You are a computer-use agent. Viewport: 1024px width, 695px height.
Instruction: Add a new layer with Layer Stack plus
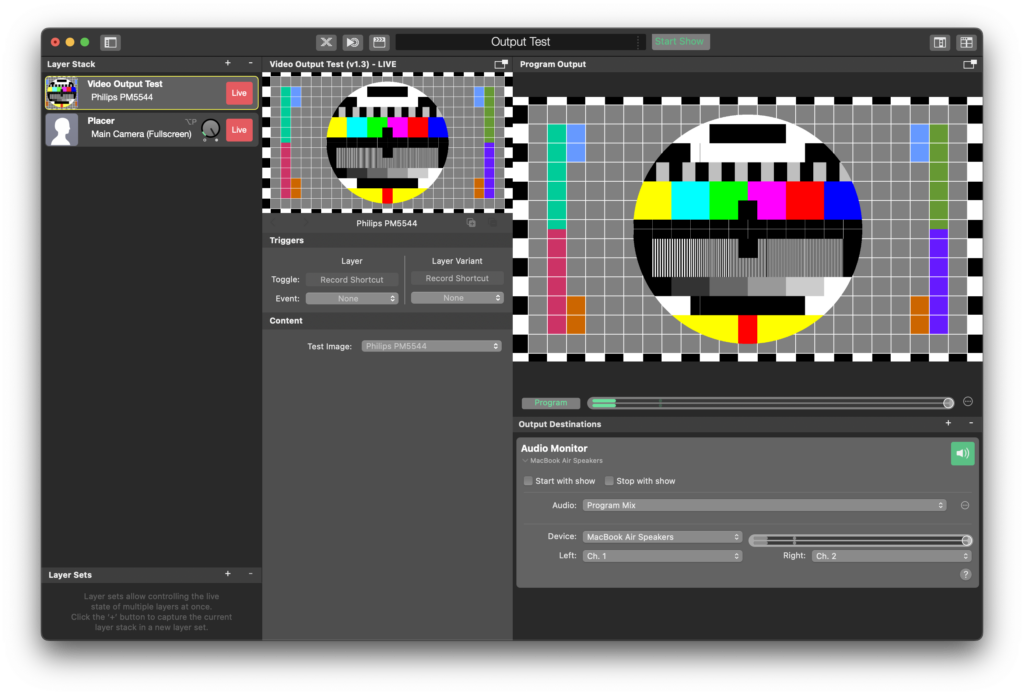(228, 63)
